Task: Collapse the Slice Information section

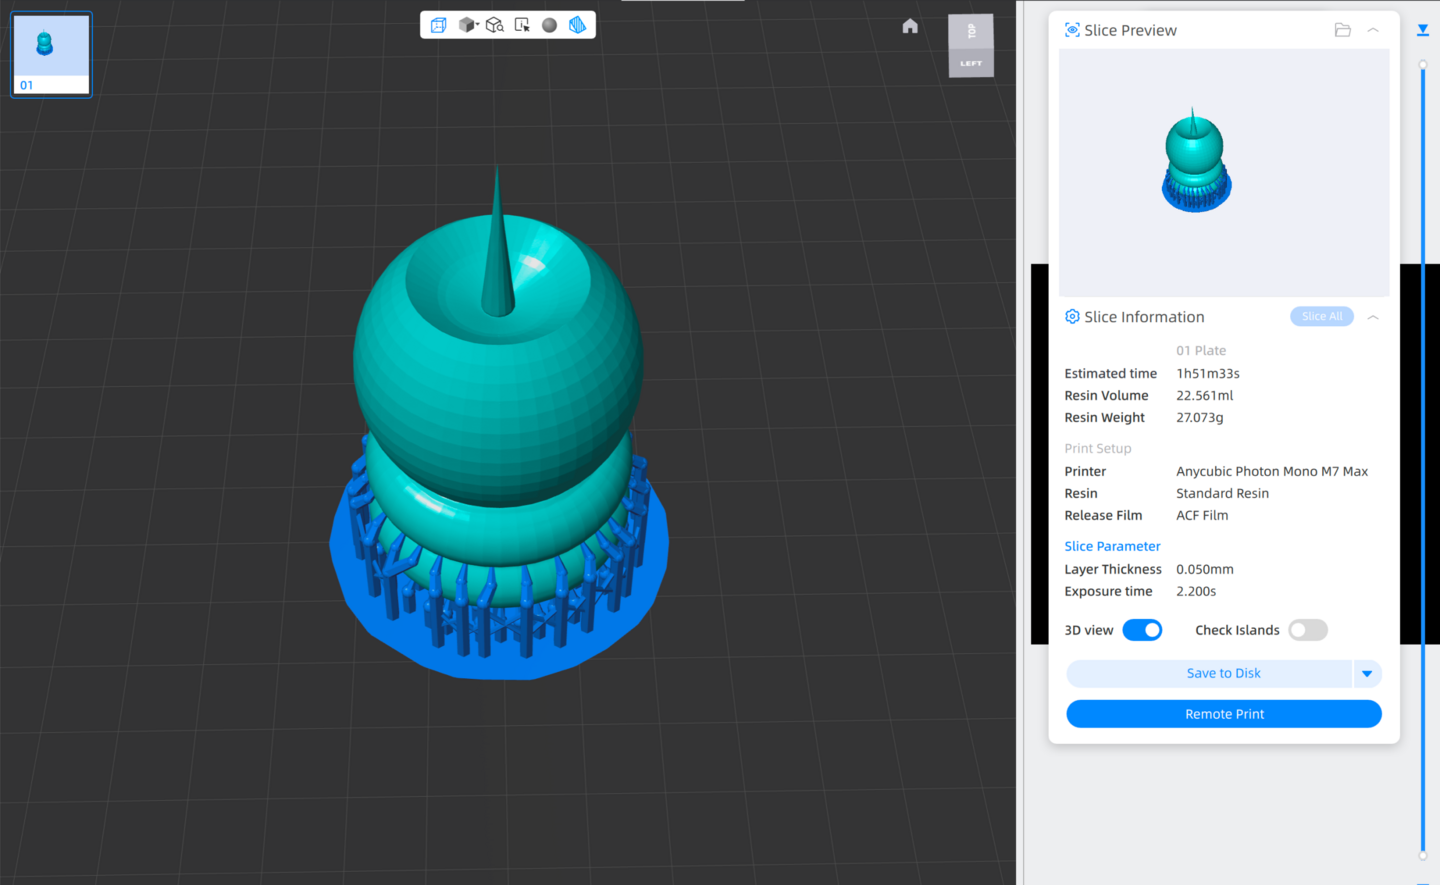Action: click(x=1373, y=317)
